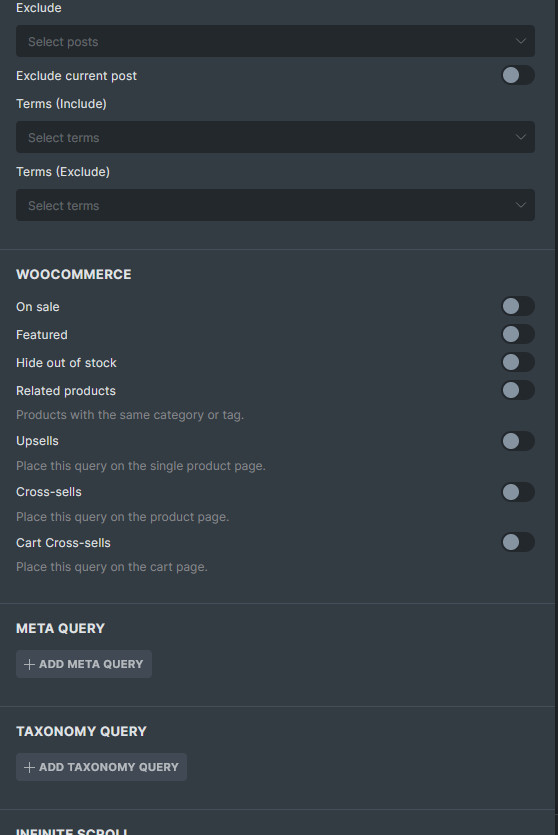The height and width of the screenshot is (835, 558).
Task: Switch on Related products toggle
Action: coord(518,390)
